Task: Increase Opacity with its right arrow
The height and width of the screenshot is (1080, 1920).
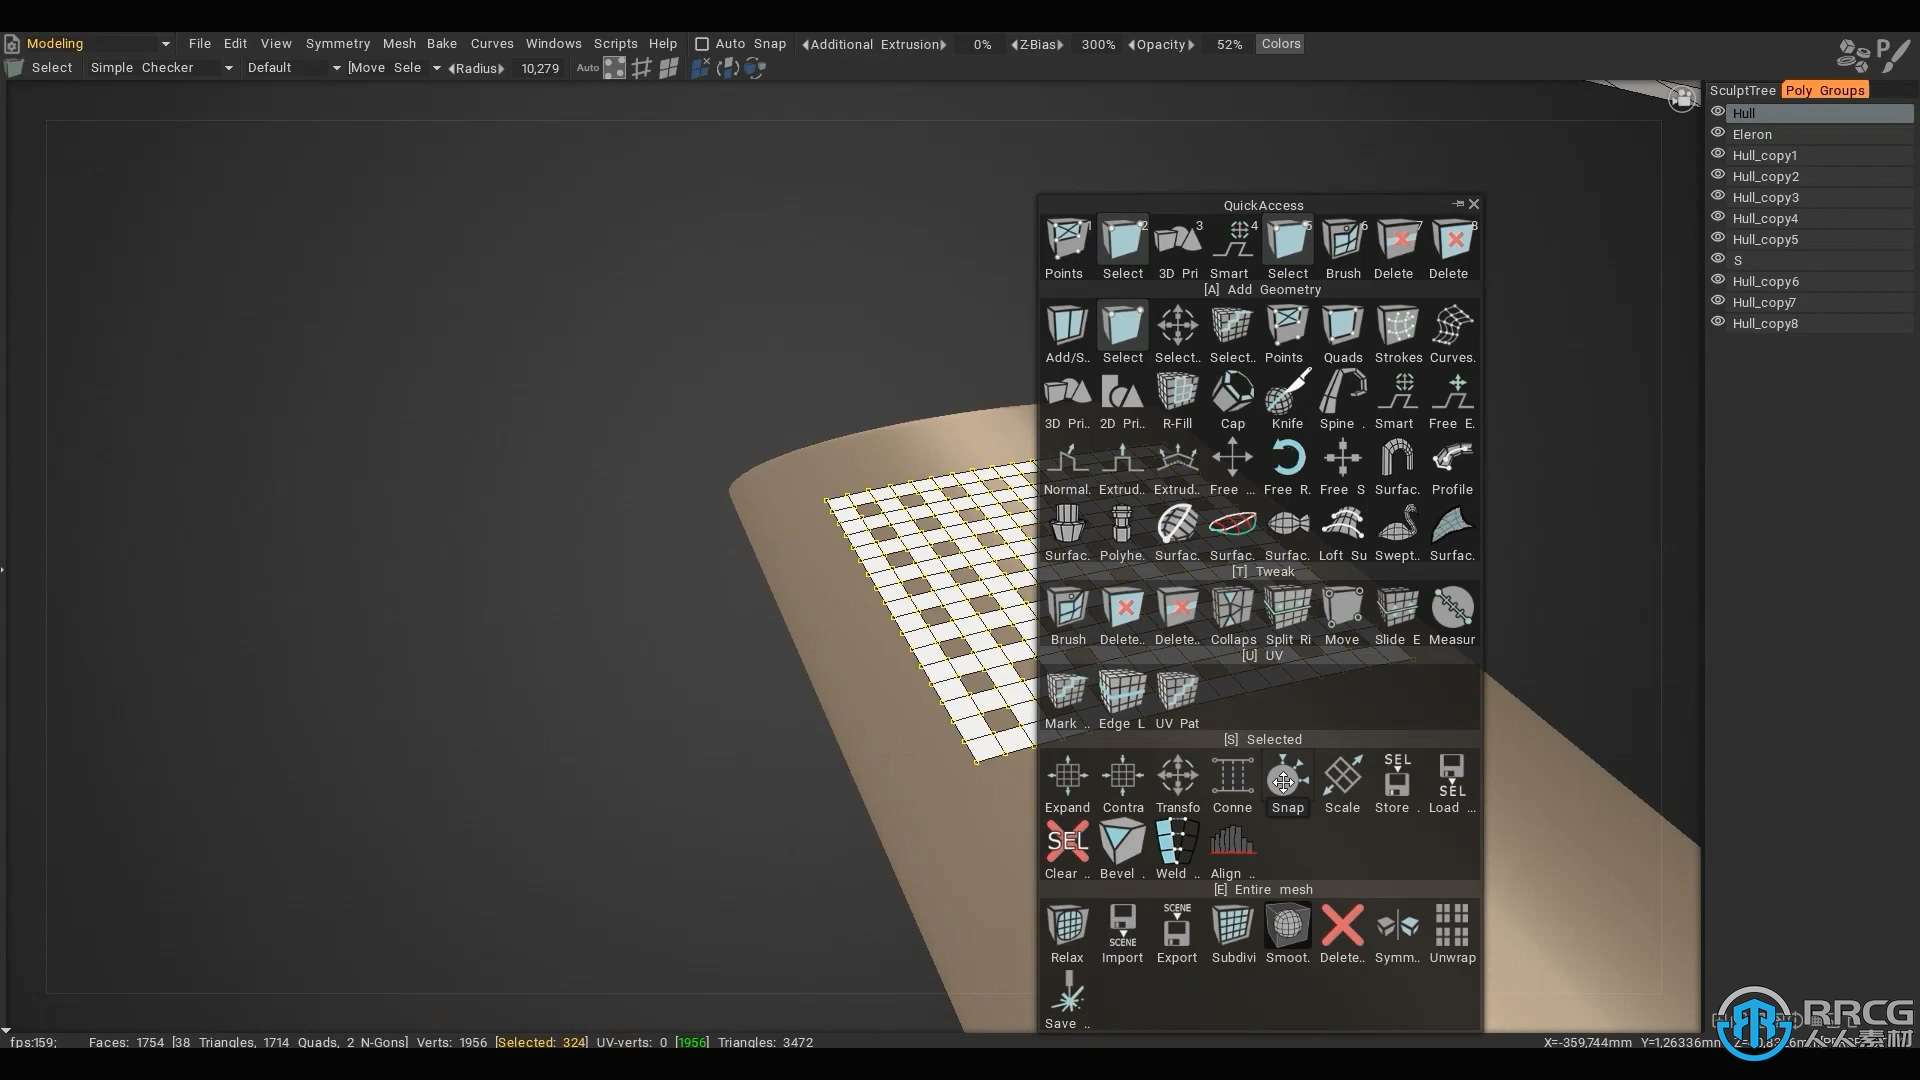Action: [1191, 45]
